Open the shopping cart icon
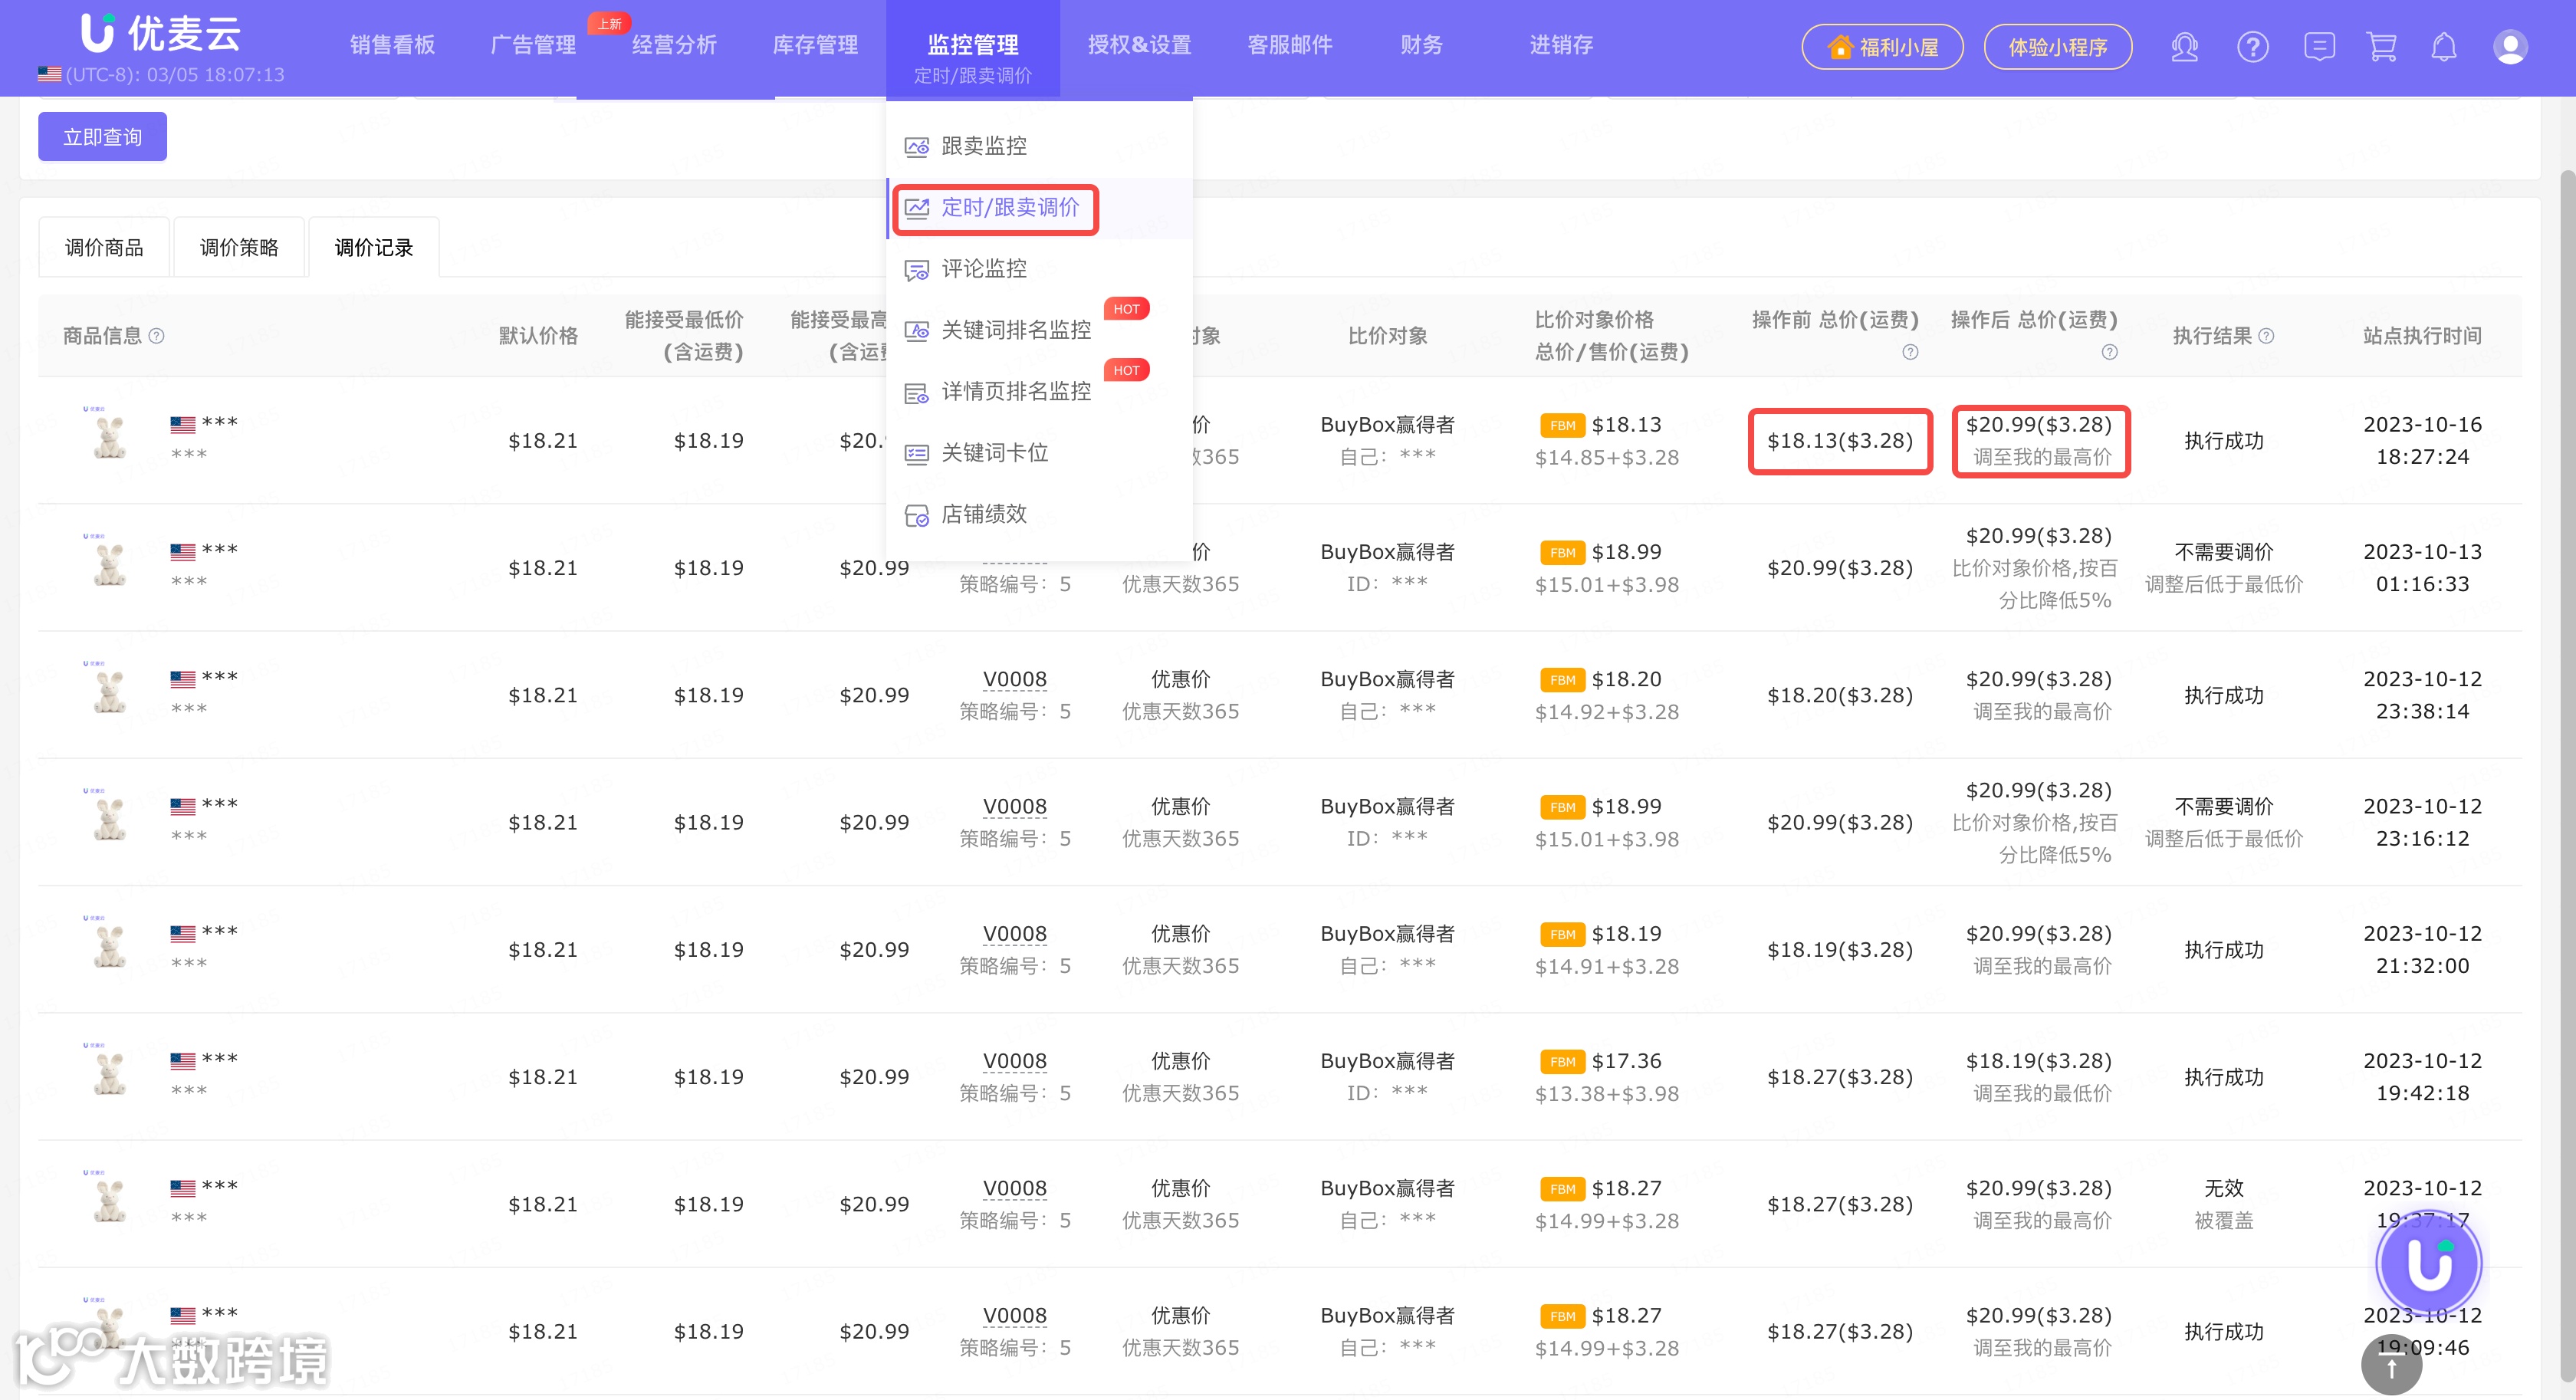Screen dimensions: 2576x1400 (2381, 47)
